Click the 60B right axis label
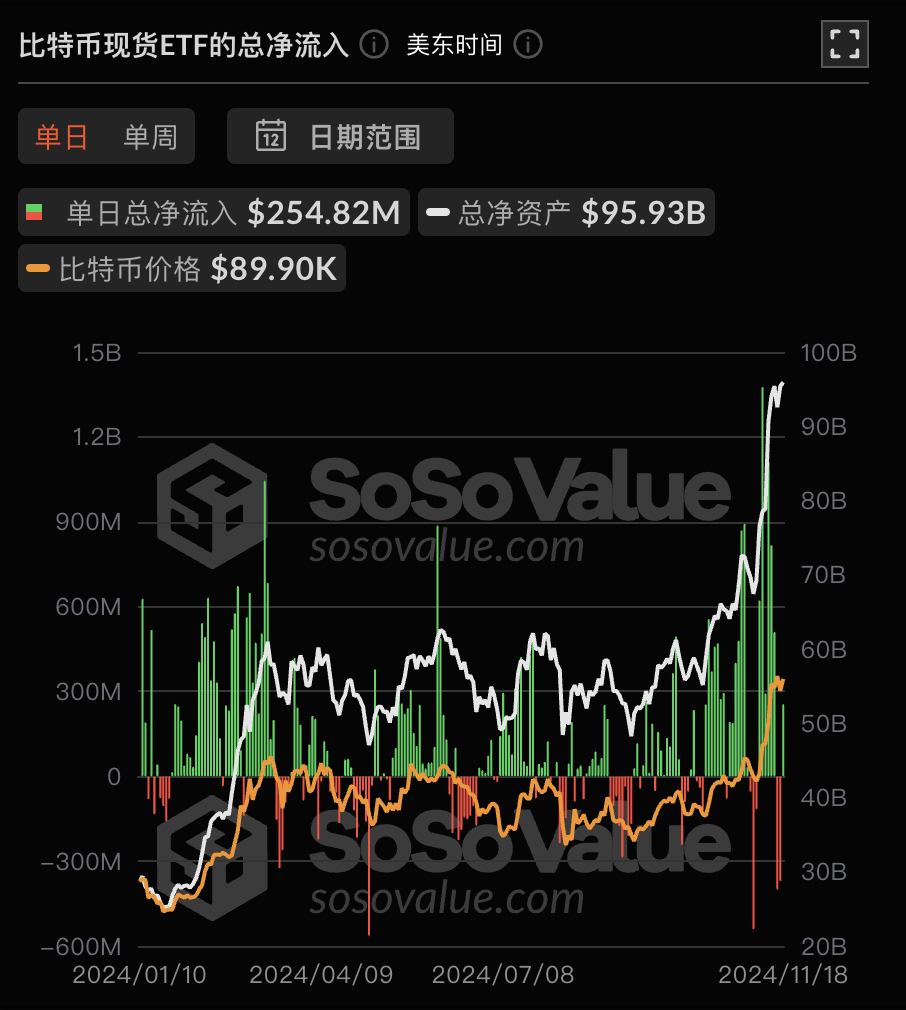 click(x=824, y=650)
